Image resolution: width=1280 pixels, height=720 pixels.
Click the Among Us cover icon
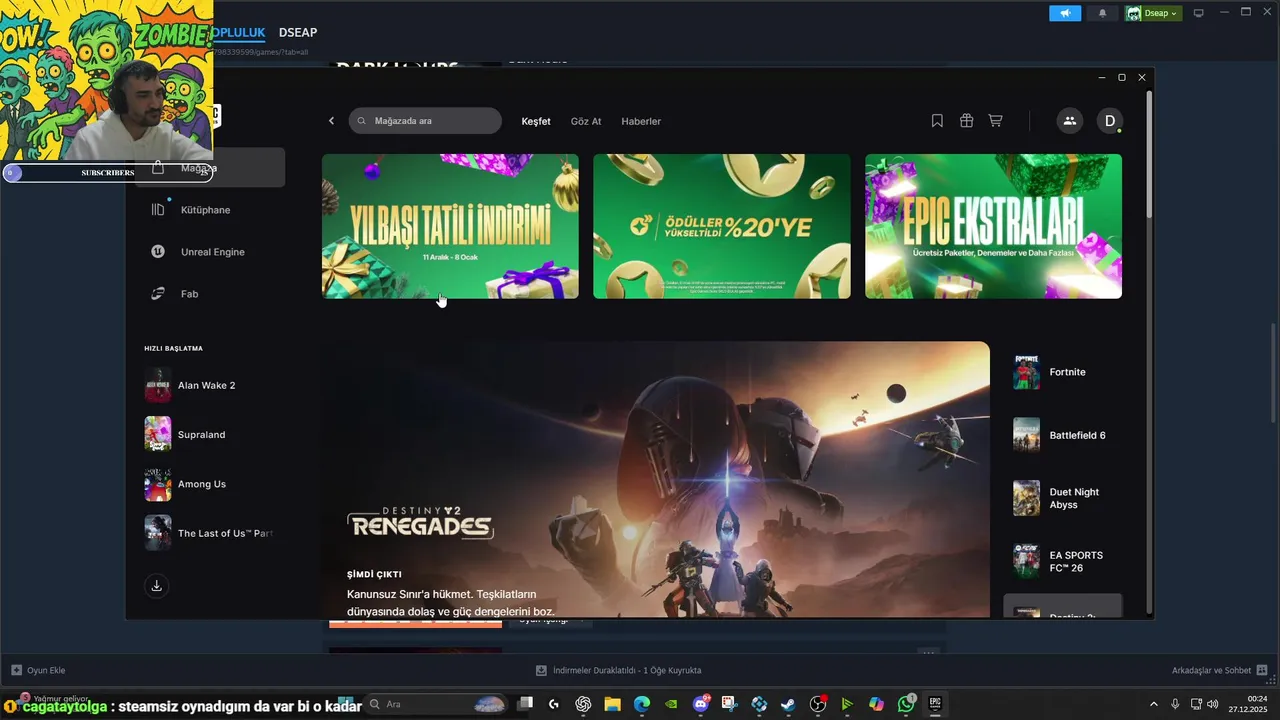pos(158,484)
